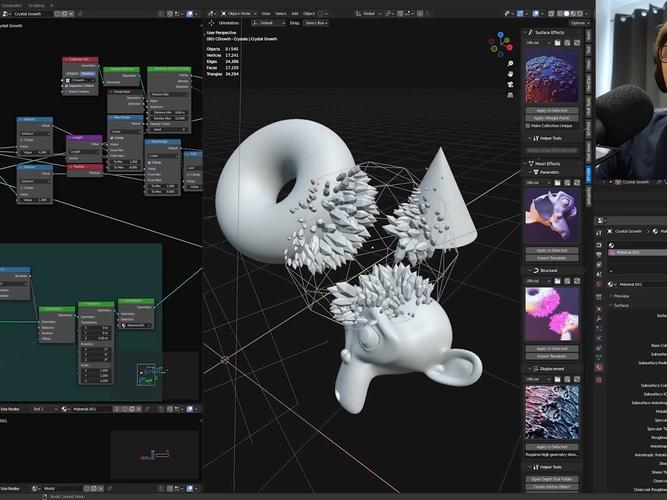667x500 pixels.
Task: Click Apply to Selected under Structural preview
Action: pyautogui.click(x=552, y=349)
